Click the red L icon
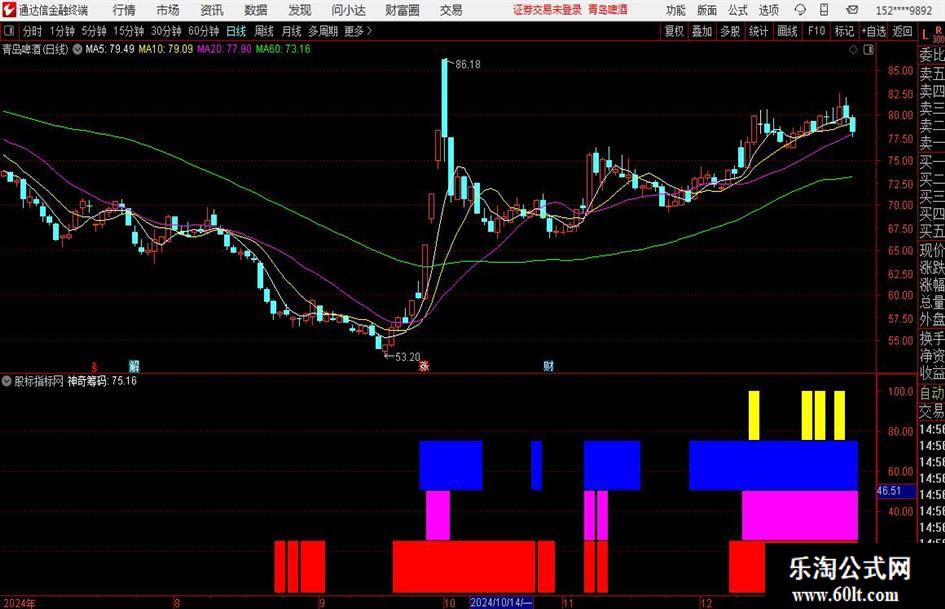 (925, 35)
